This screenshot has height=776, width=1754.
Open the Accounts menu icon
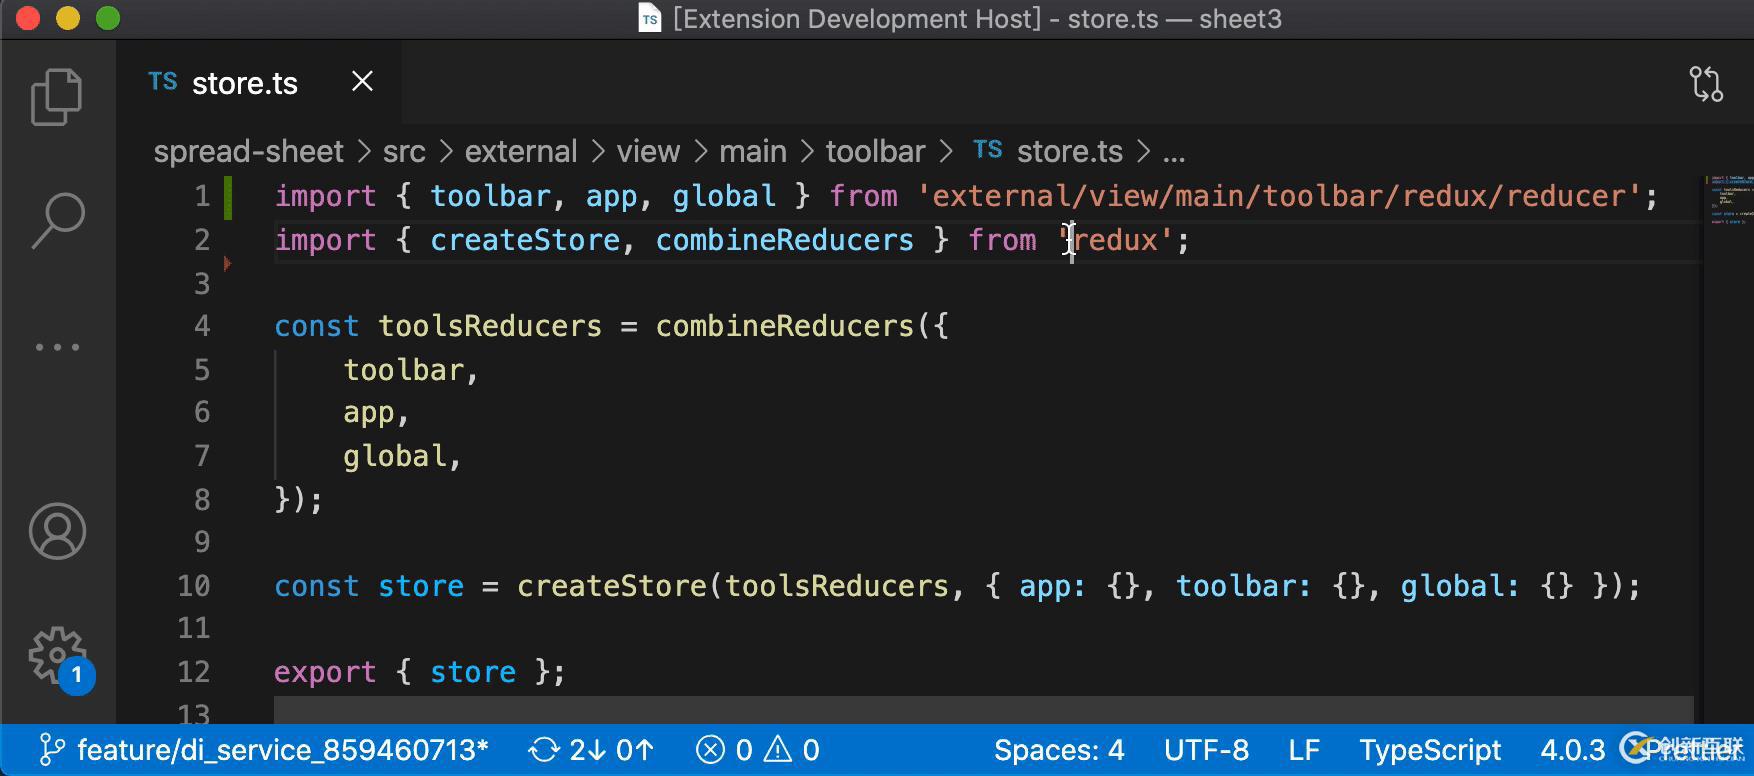click(57, 531)
